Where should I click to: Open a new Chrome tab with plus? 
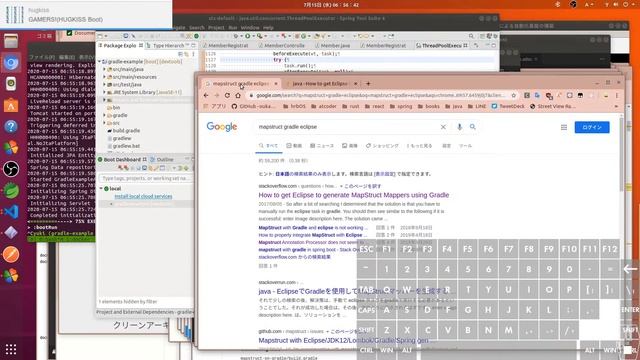368,83
